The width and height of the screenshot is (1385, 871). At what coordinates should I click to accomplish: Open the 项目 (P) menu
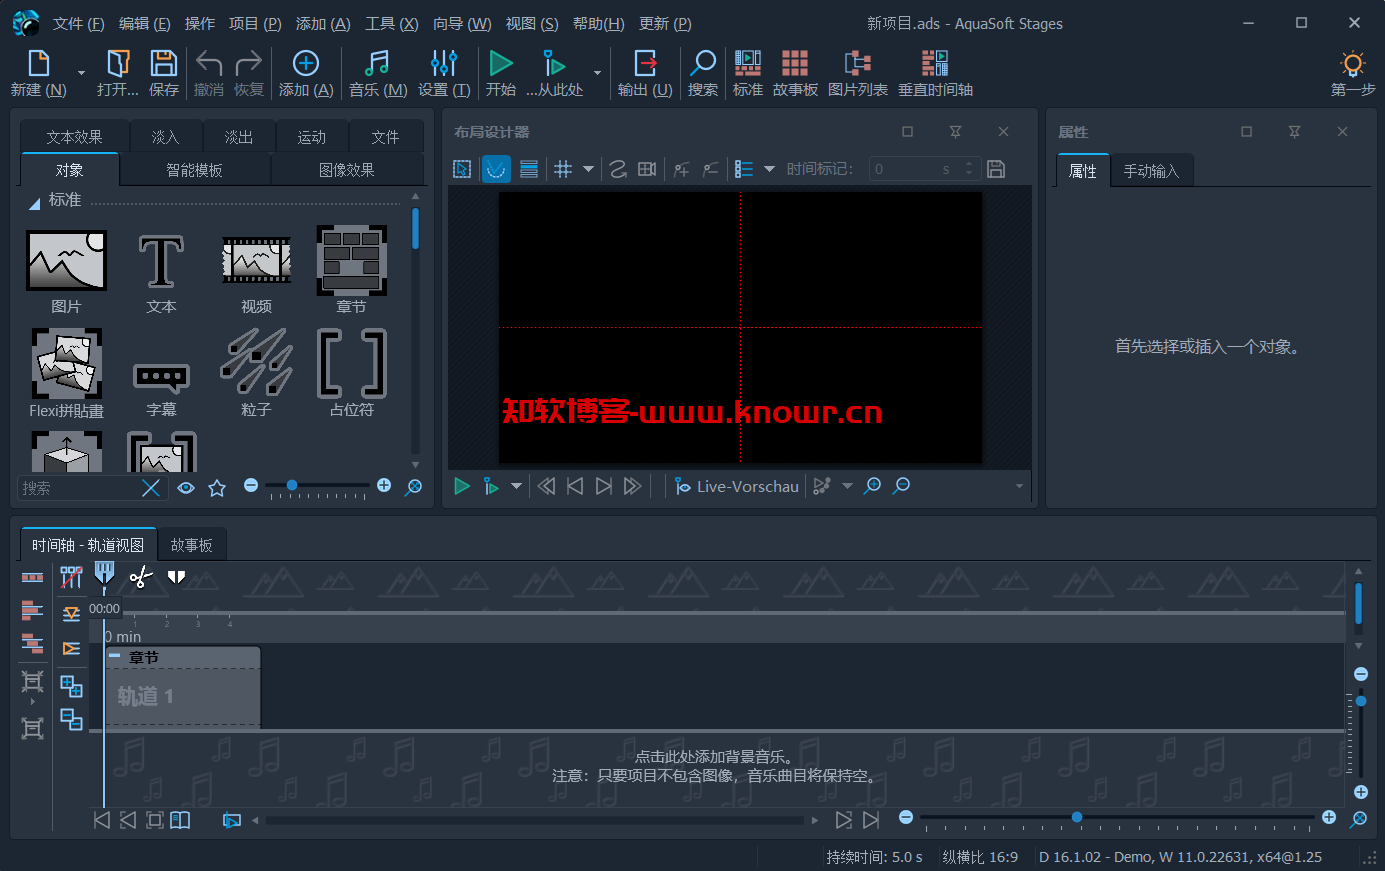(x=255, y=23)
